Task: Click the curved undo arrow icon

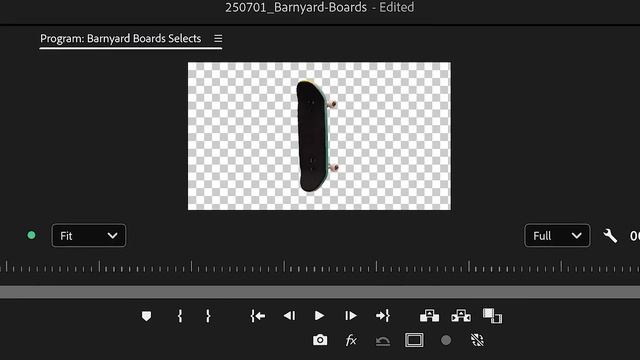Action: click(383, 341)
